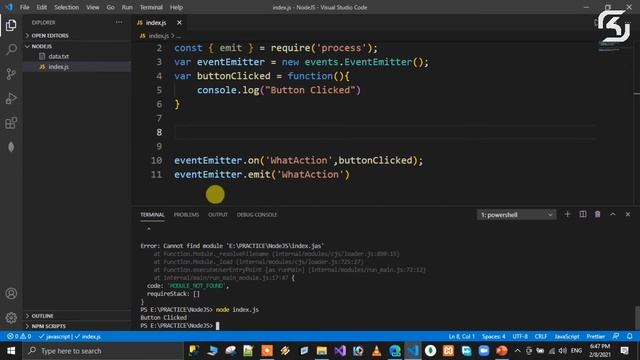Image resolution: width=640 pixels, height=360 pixels.
Task: Open VLC cone icon in taskbar
Action: (x=376, y=351)
